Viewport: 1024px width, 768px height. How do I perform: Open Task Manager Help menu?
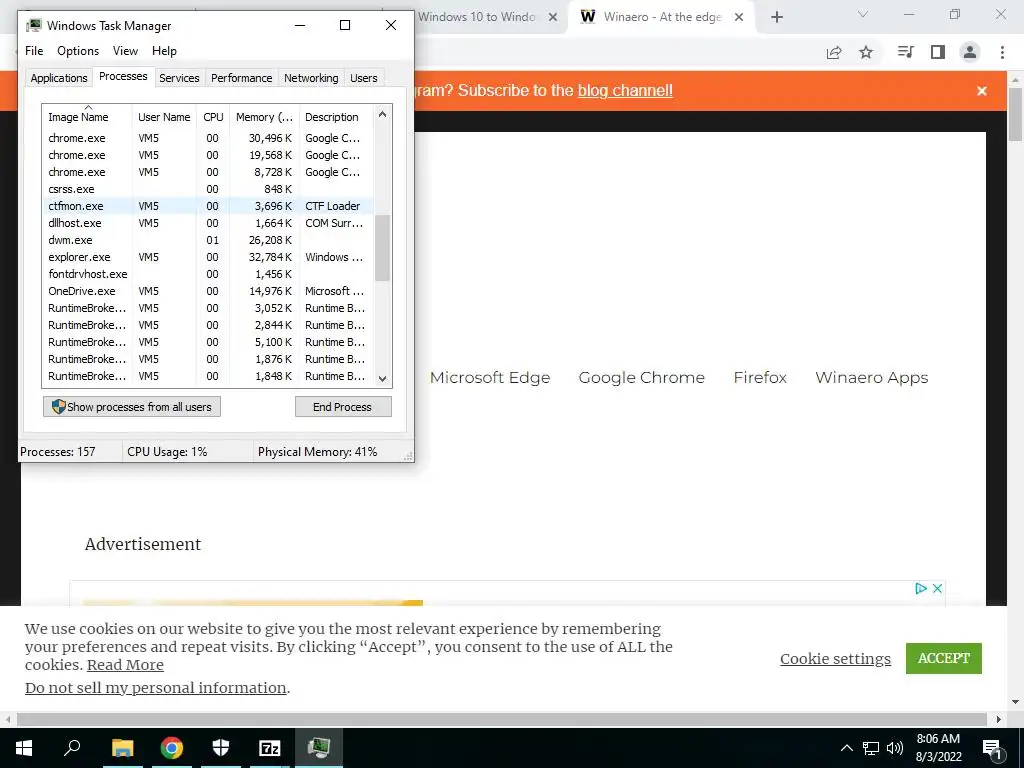click(x=164, y=51)
